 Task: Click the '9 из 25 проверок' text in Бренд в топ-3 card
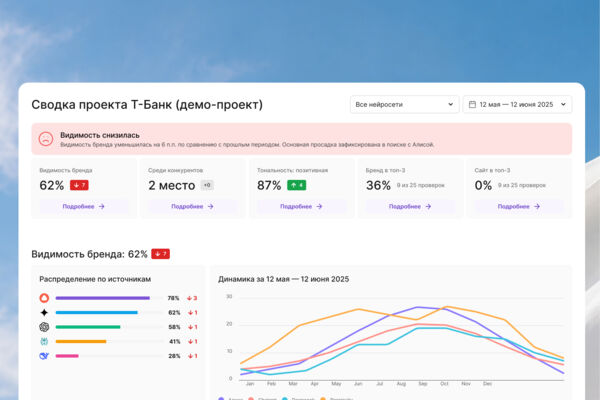pyautogui.click(x=421, y=185)
